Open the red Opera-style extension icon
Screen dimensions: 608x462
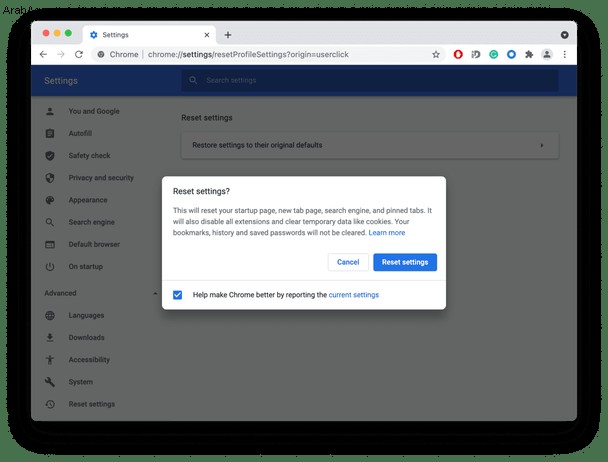(x=458, y=55)
